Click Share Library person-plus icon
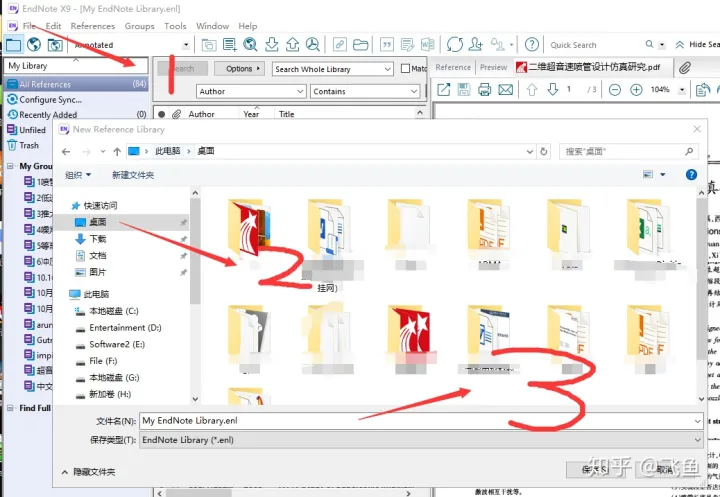 pos(476,45)
